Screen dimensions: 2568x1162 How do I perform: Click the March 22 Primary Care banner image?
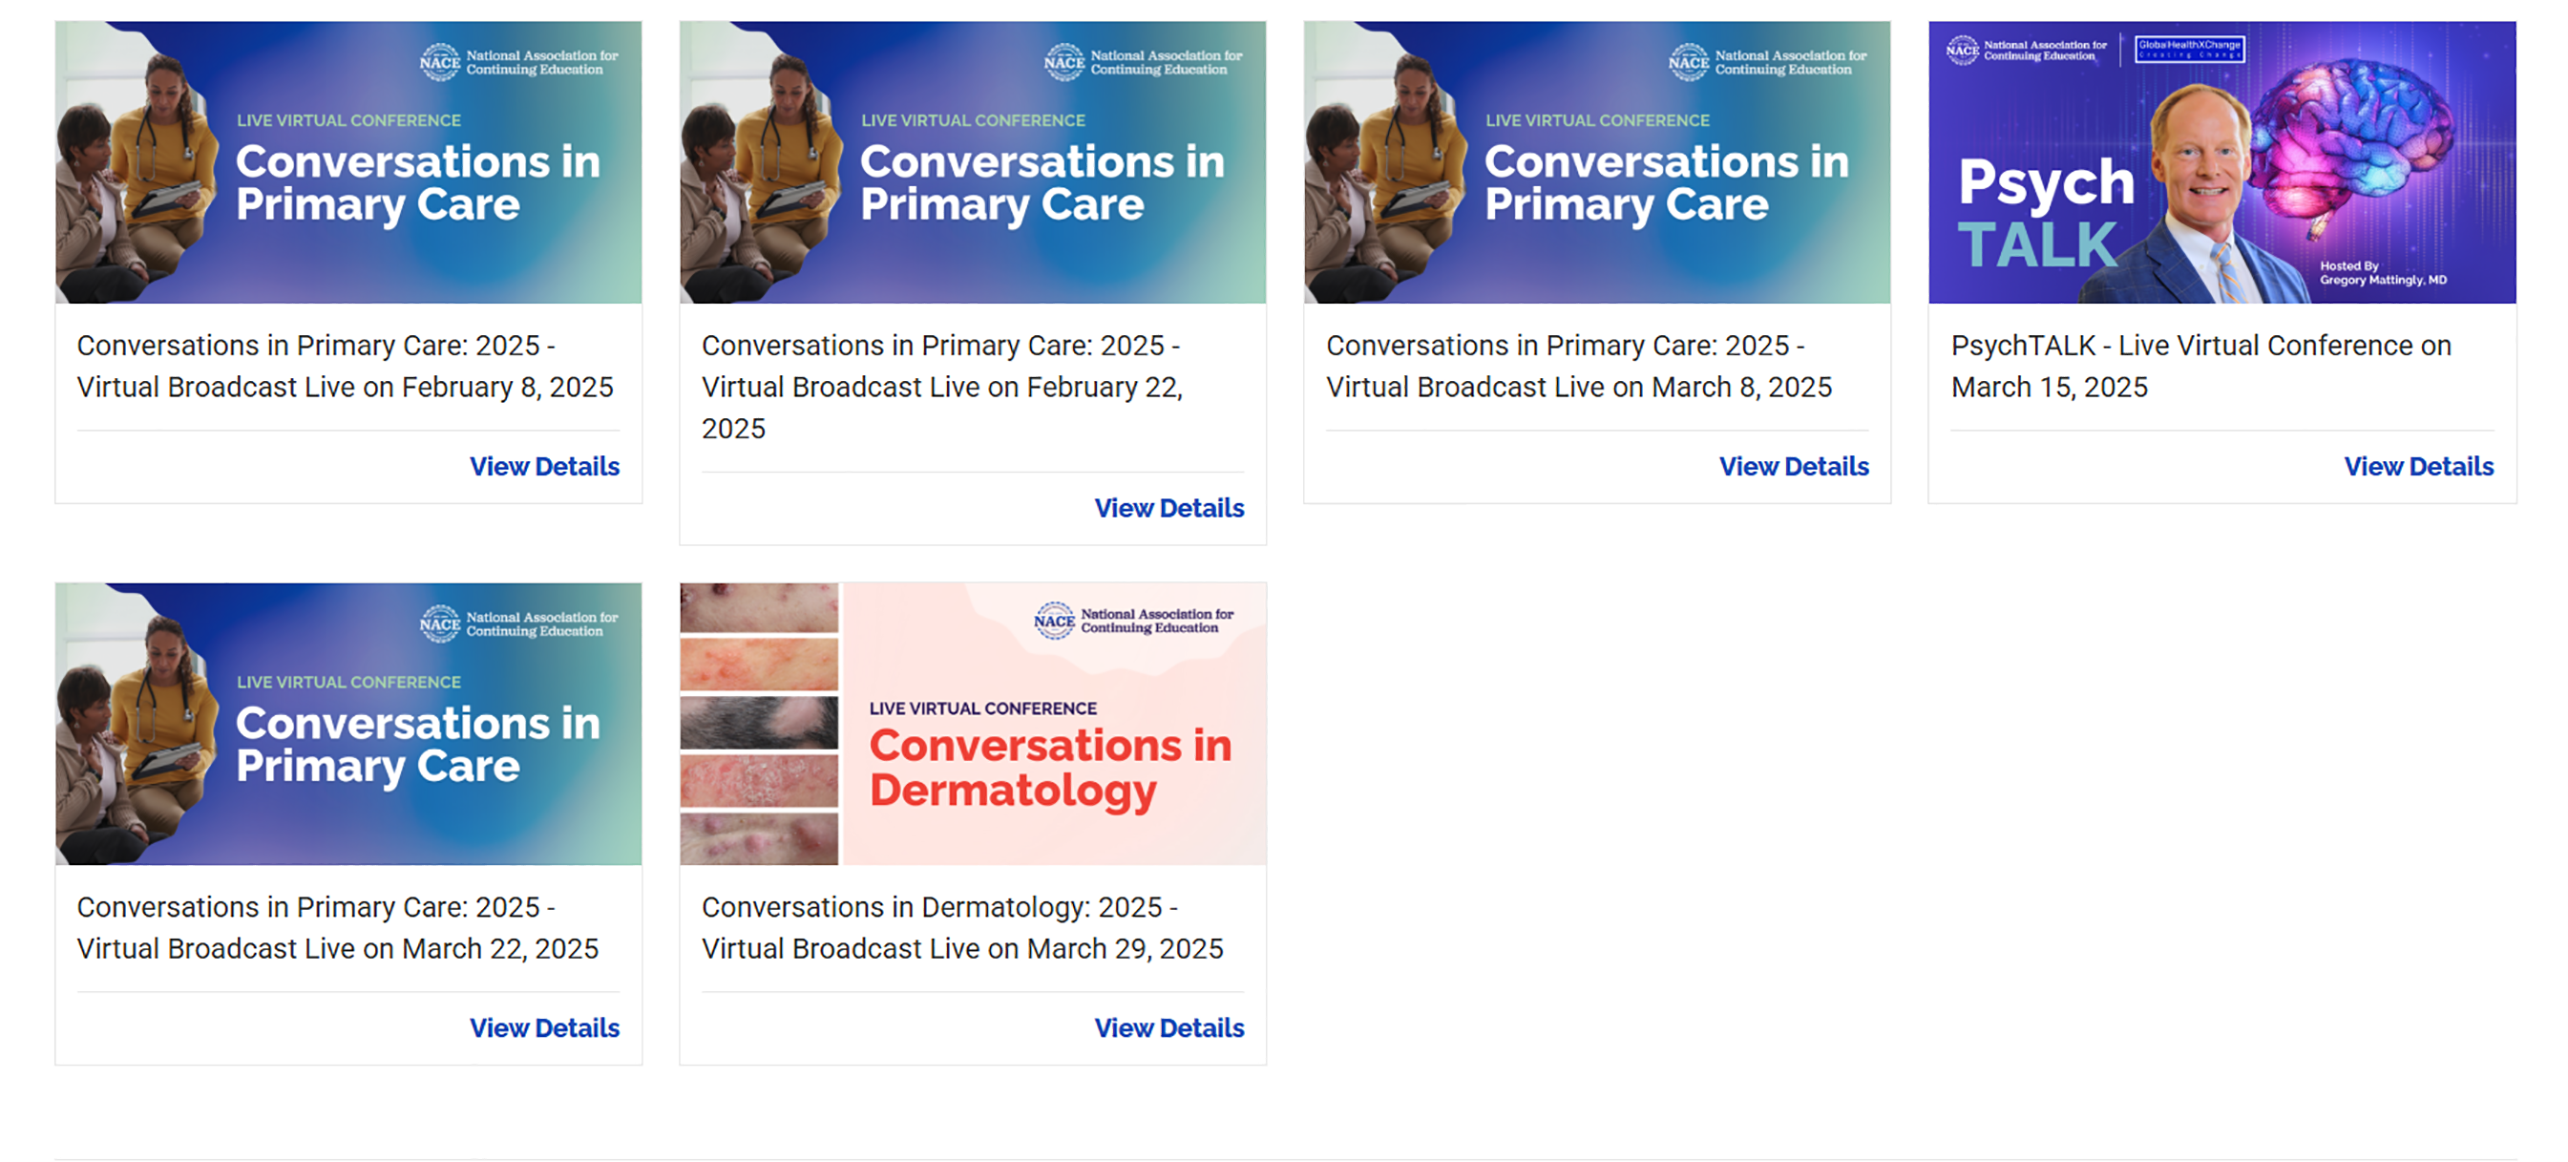348,724
